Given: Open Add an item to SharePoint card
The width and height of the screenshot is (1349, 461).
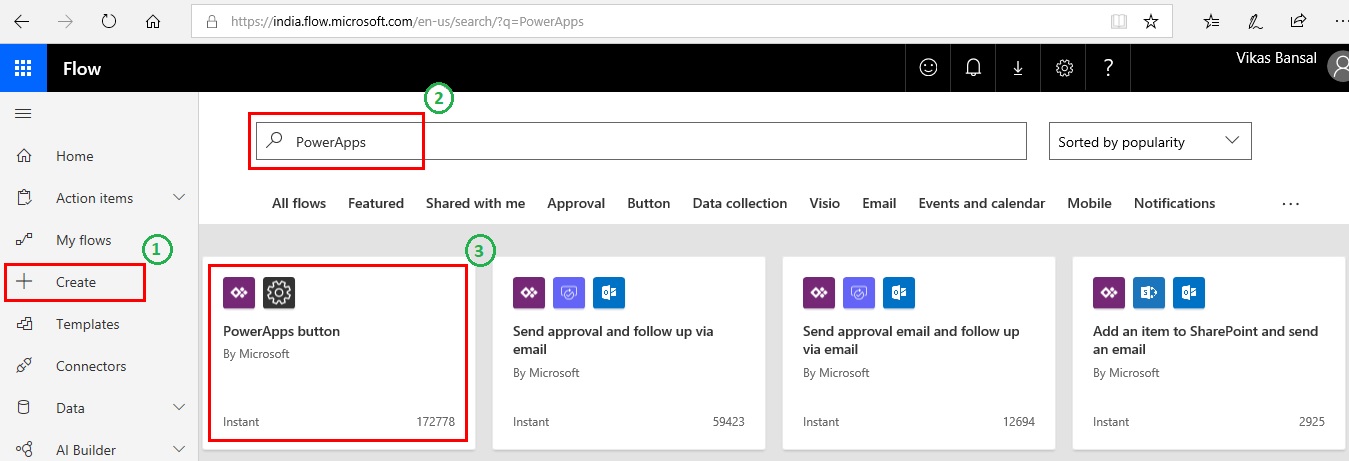Looking at the screenshot, I should point(1210,353).
